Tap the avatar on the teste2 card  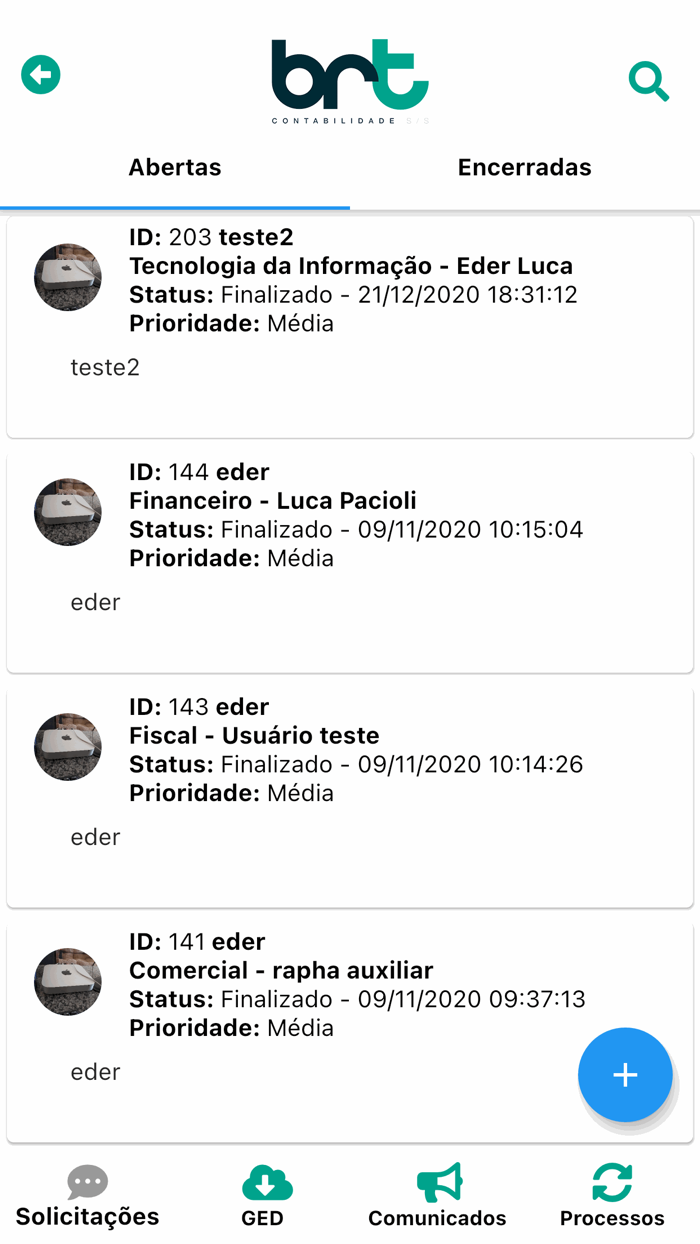[67, 278]
